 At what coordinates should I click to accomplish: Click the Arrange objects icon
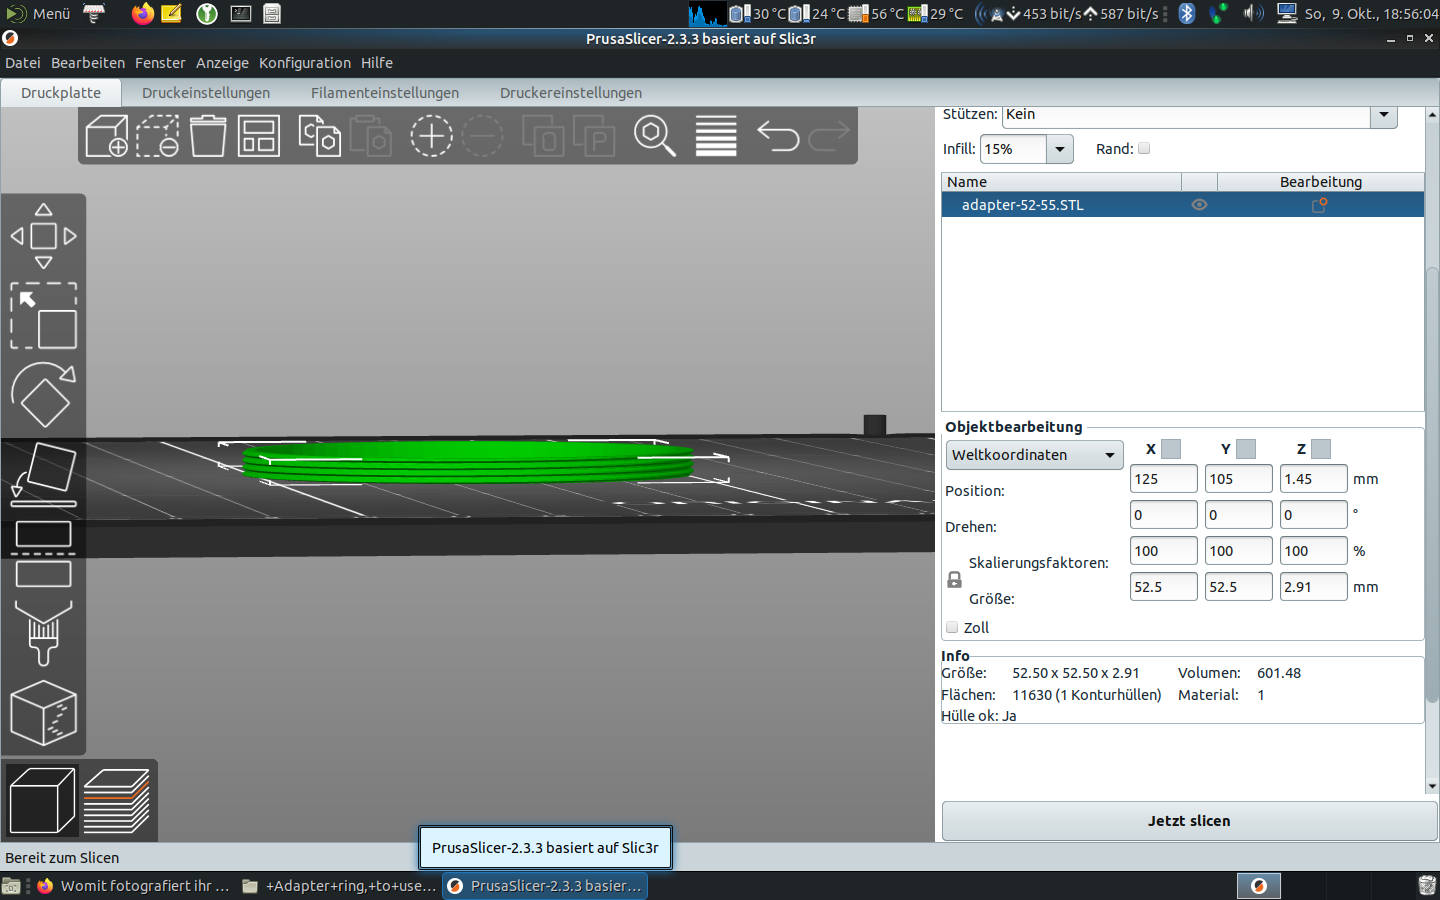tap(259, 136)
